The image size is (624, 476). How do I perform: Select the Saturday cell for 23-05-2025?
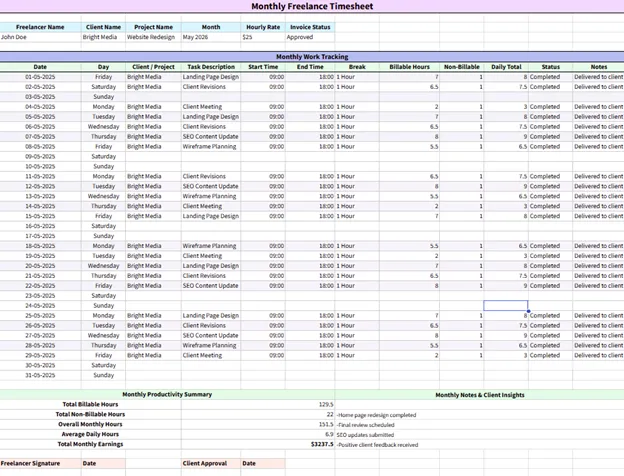103,296
